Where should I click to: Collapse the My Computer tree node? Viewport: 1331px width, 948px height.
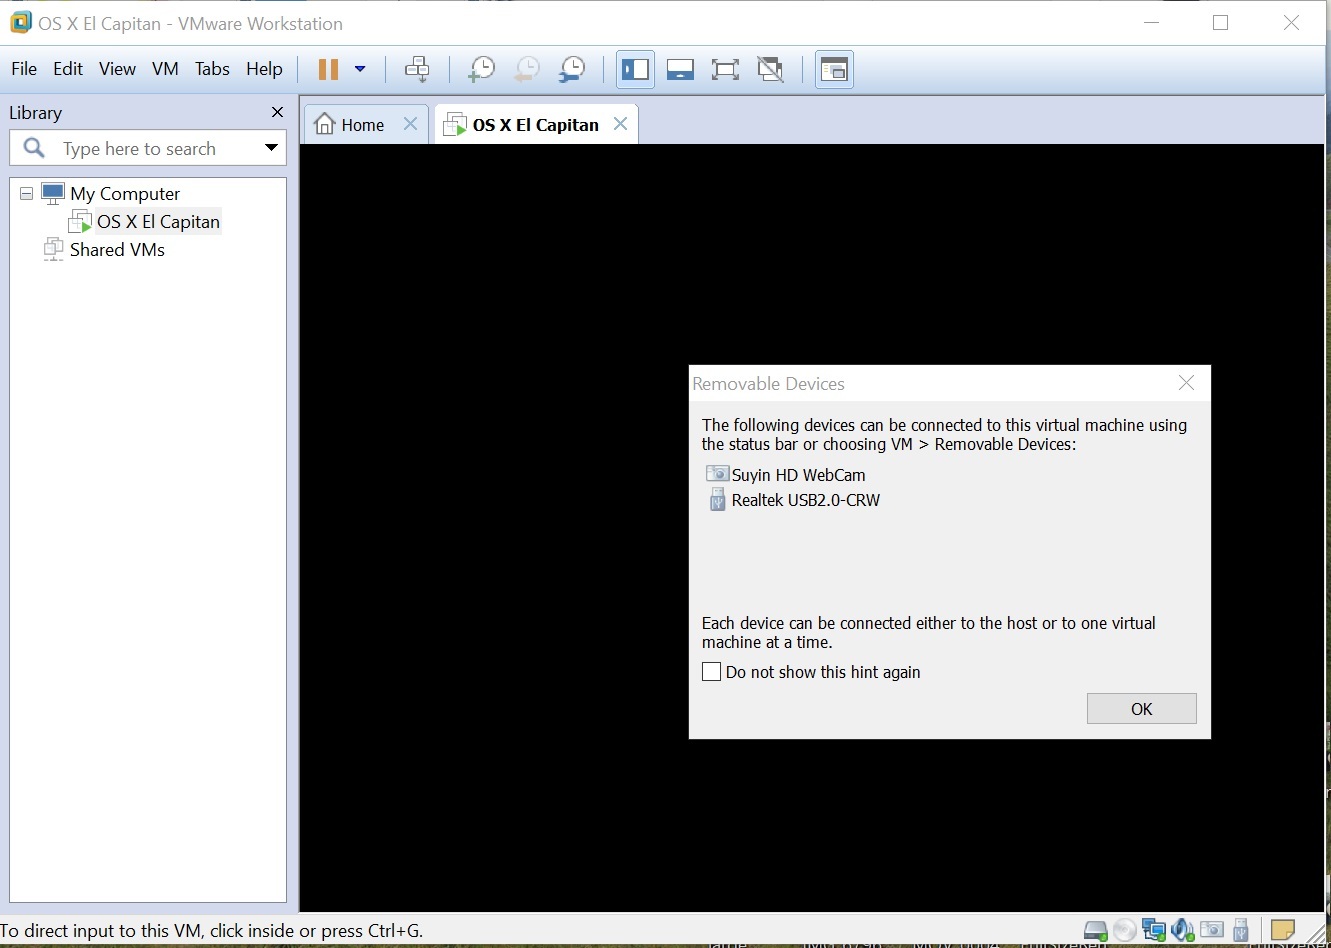pos(26,194)
